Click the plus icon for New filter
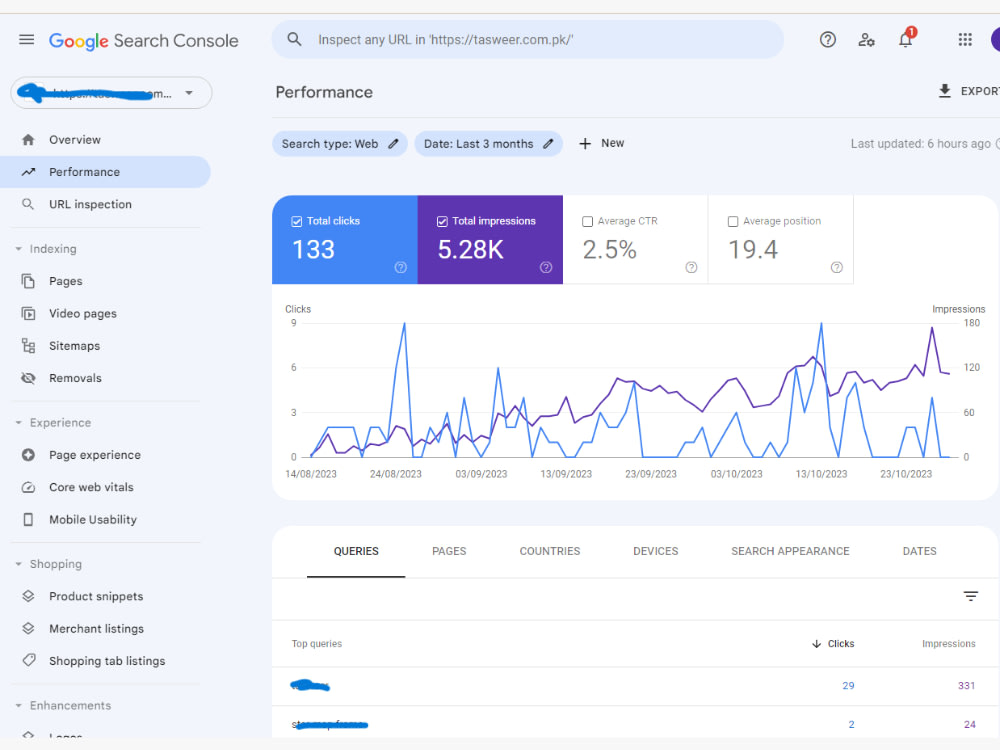 click(585, 144)
